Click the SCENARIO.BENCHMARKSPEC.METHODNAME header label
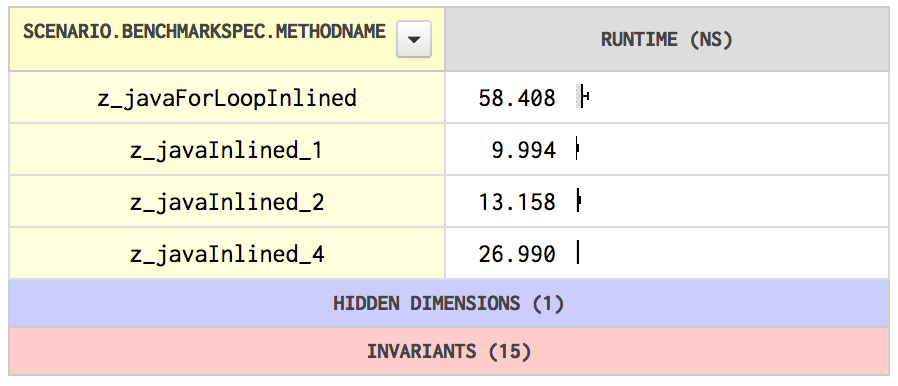 [204, 31]
